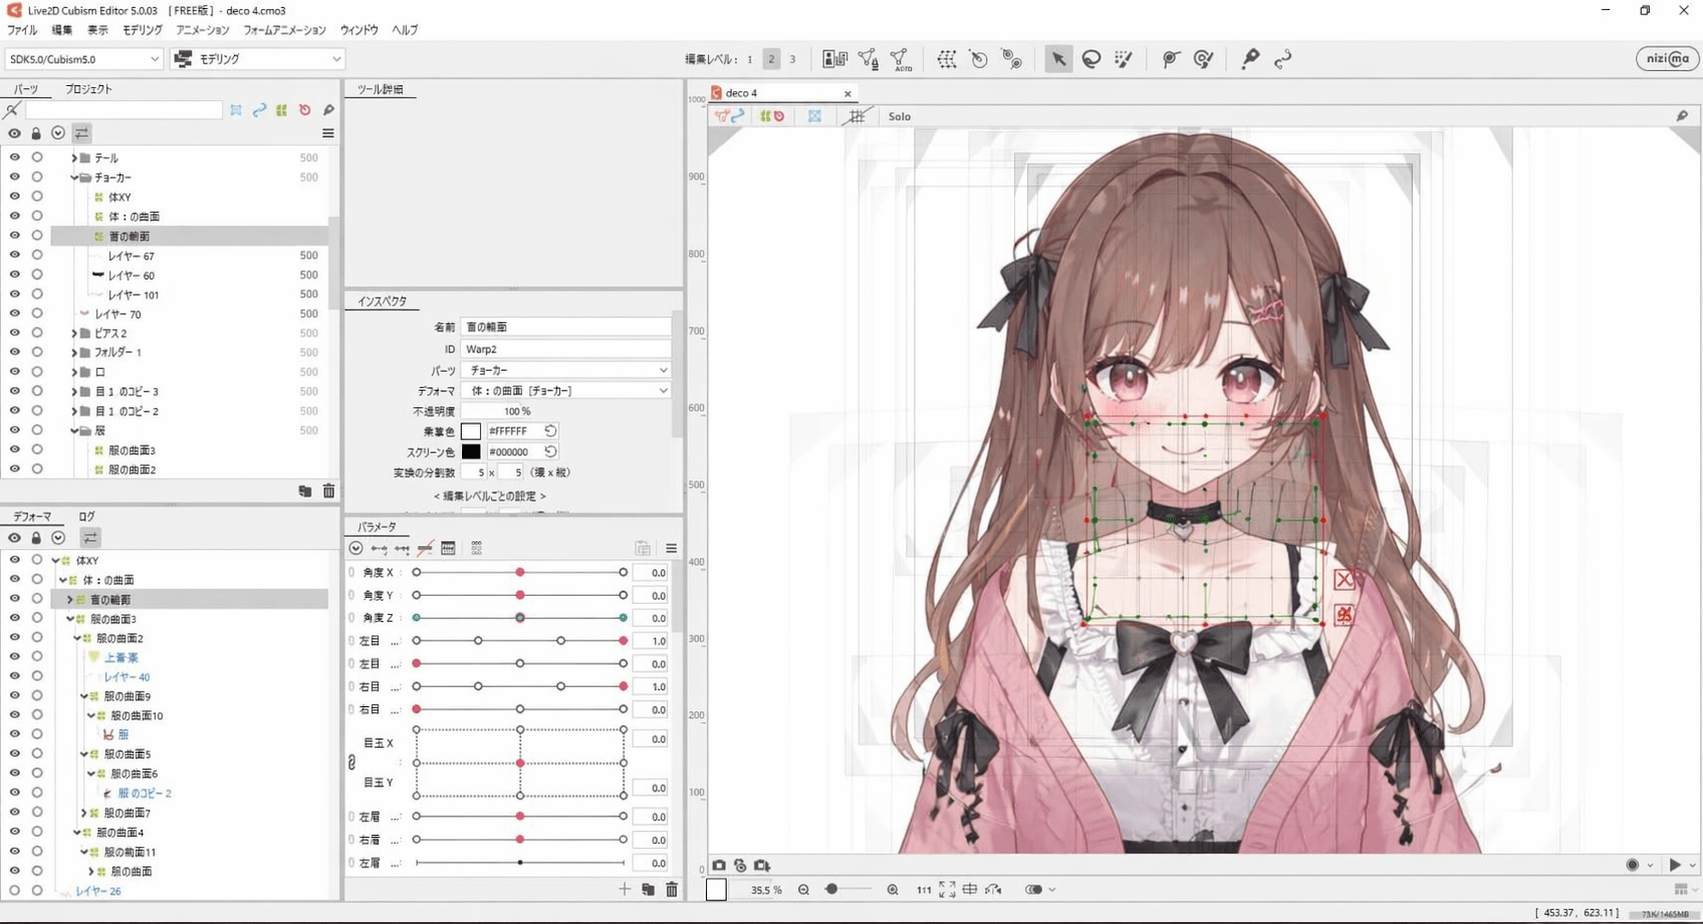The width and height of the screenshot is (1703, 924).
Task: Select the lasso selection tool
Action: 1091,59
